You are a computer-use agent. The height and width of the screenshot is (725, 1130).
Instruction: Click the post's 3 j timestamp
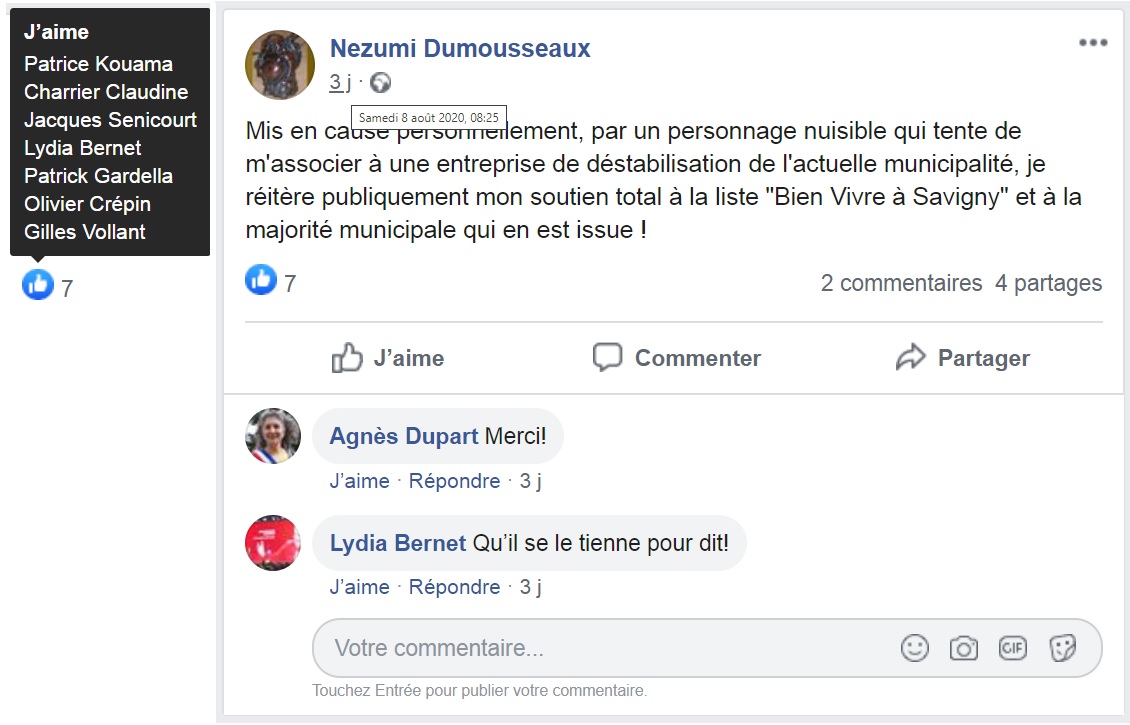(340, 83)
